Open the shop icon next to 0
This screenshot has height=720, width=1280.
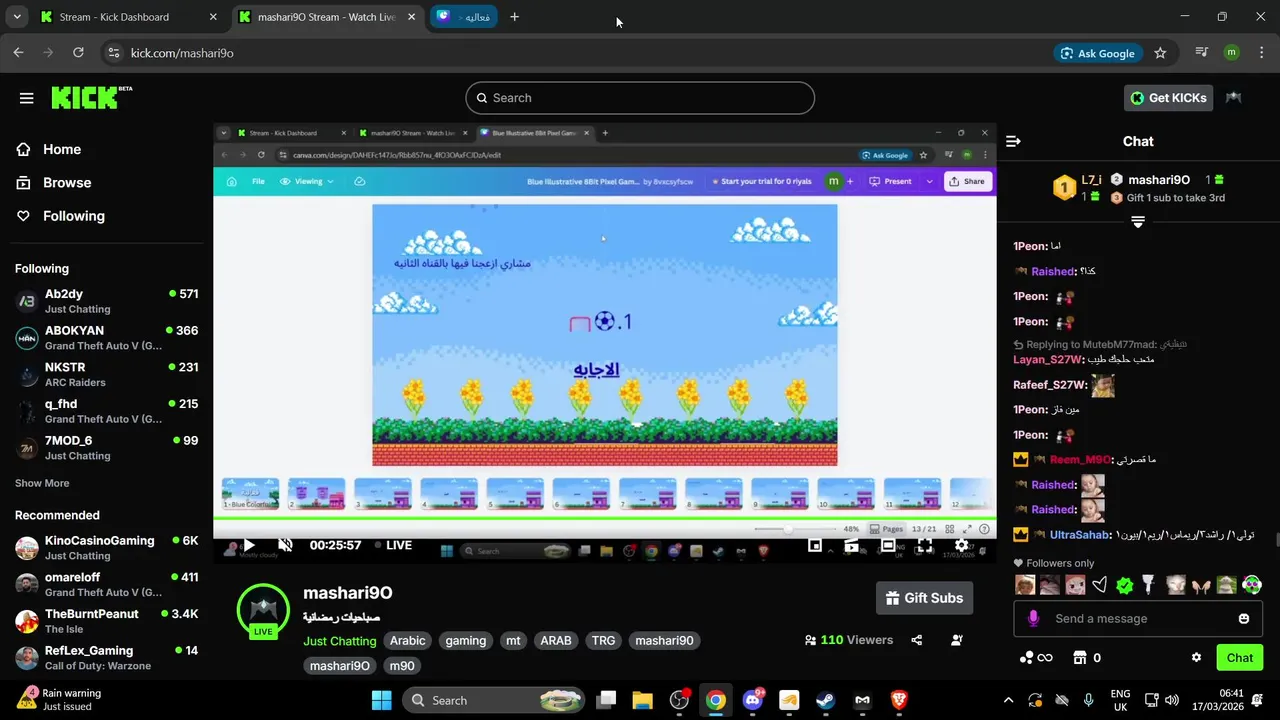pyautogui.click(x=1079, y=658)
